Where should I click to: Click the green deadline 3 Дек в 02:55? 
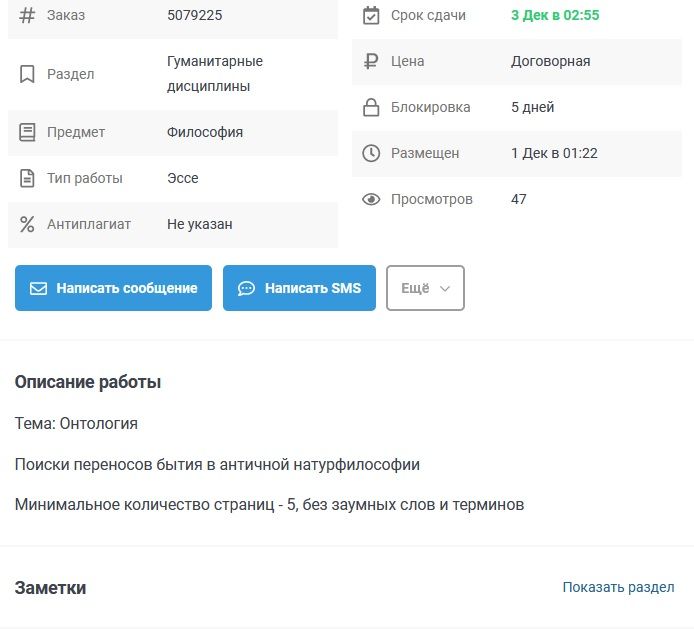555,16
